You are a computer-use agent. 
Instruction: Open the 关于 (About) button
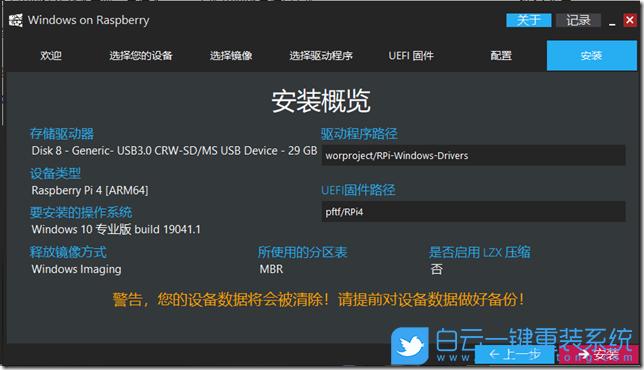click(x=529, y=20)
